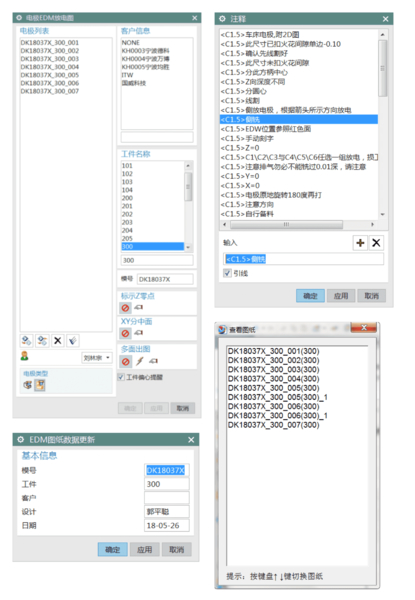Image resolution: width=415 pixels, height=600 pixels.
Task: Click the gear icon in the 电极EDM放电图 title bar
Action: coord(19,18)
